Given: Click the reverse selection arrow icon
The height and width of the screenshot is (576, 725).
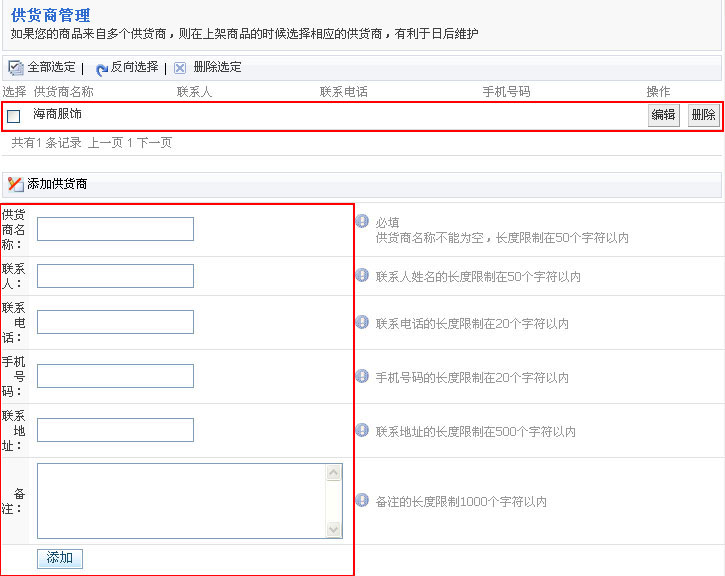Looking at the screenshot, I should point(101,70).
